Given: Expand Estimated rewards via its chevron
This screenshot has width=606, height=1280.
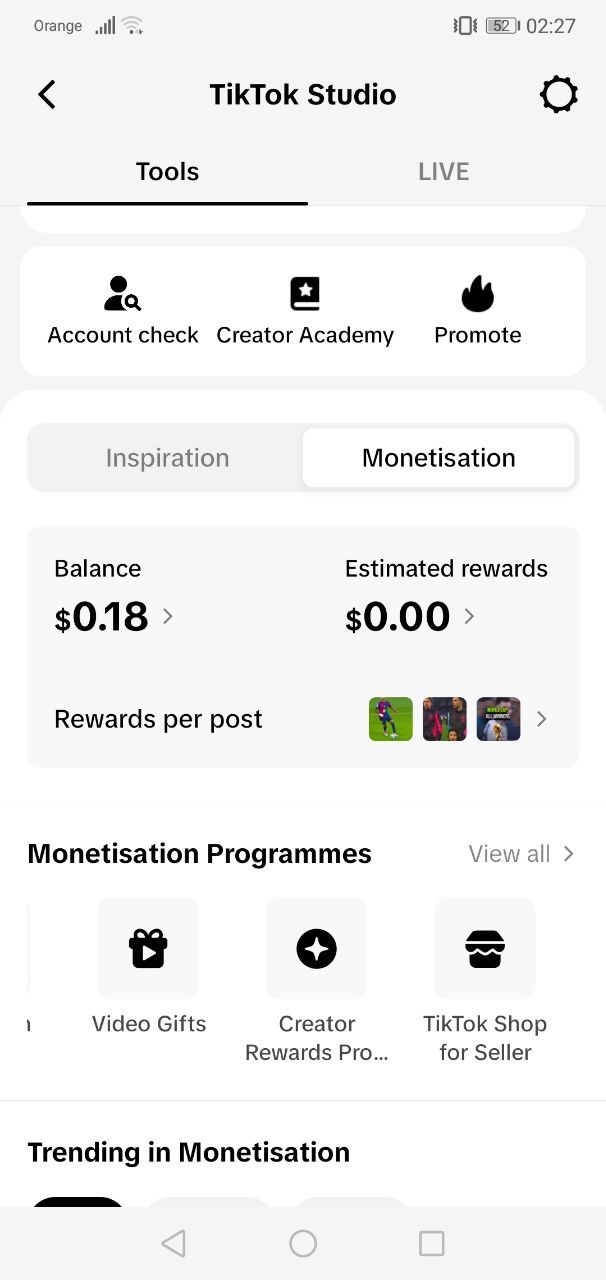Looking at the screenshot, I should [468, 616].
